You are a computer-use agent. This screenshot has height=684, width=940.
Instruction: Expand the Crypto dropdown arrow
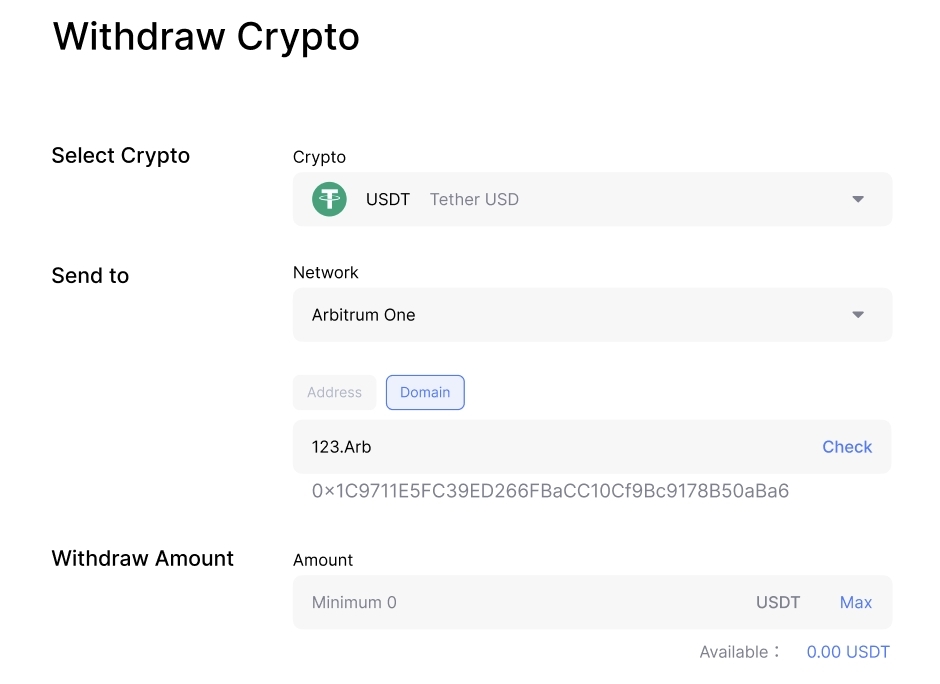coord(857,199)
